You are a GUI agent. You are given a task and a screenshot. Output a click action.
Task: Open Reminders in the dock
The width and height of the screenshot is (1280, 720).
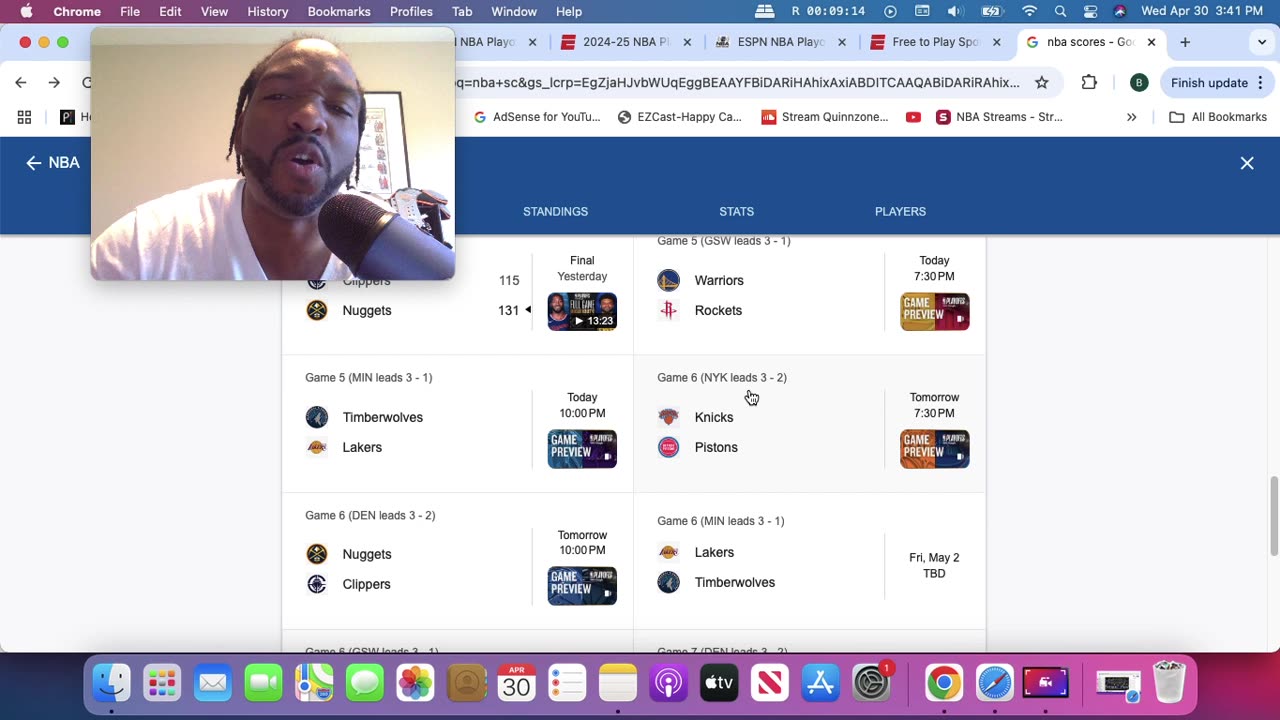point(567,683)
